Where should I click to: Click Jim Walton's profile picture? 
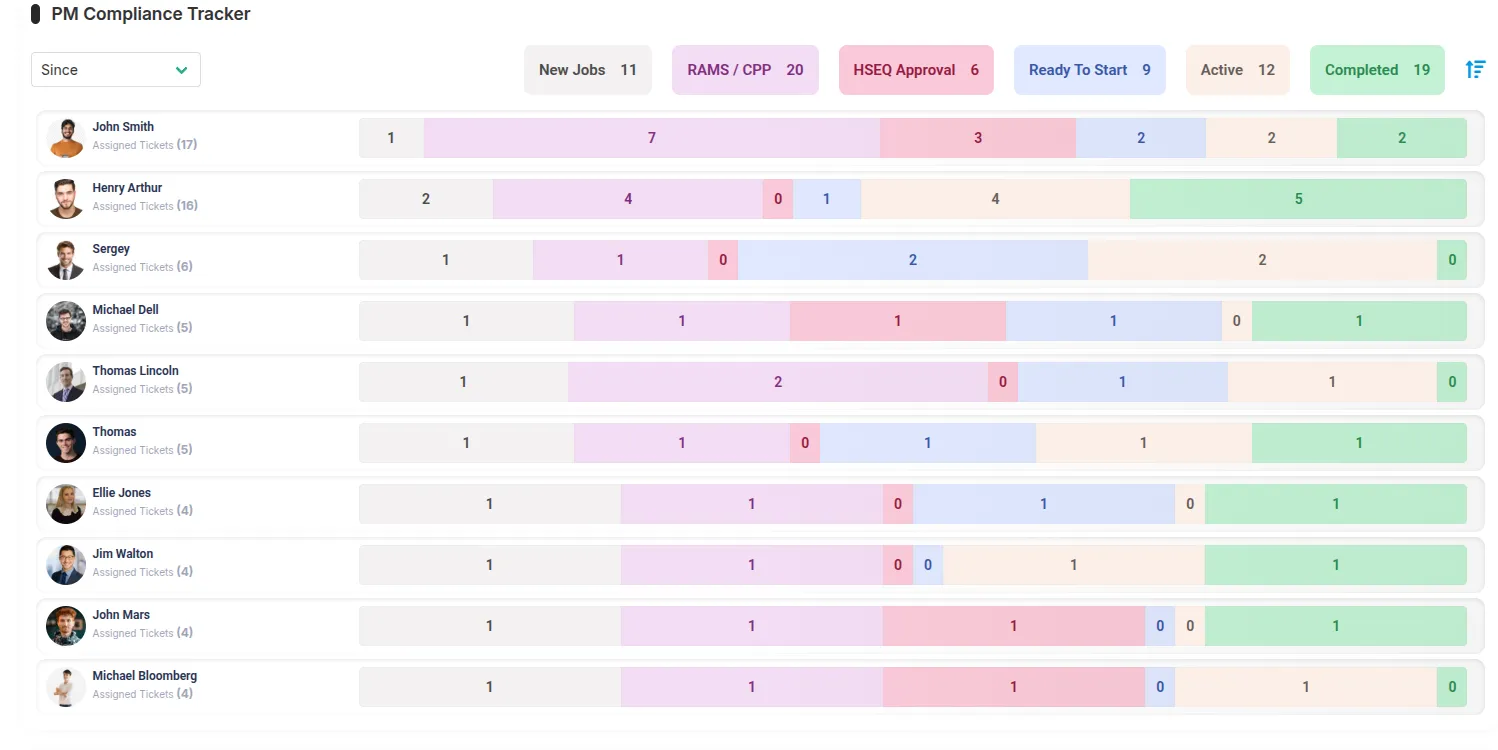pos(66,565)
